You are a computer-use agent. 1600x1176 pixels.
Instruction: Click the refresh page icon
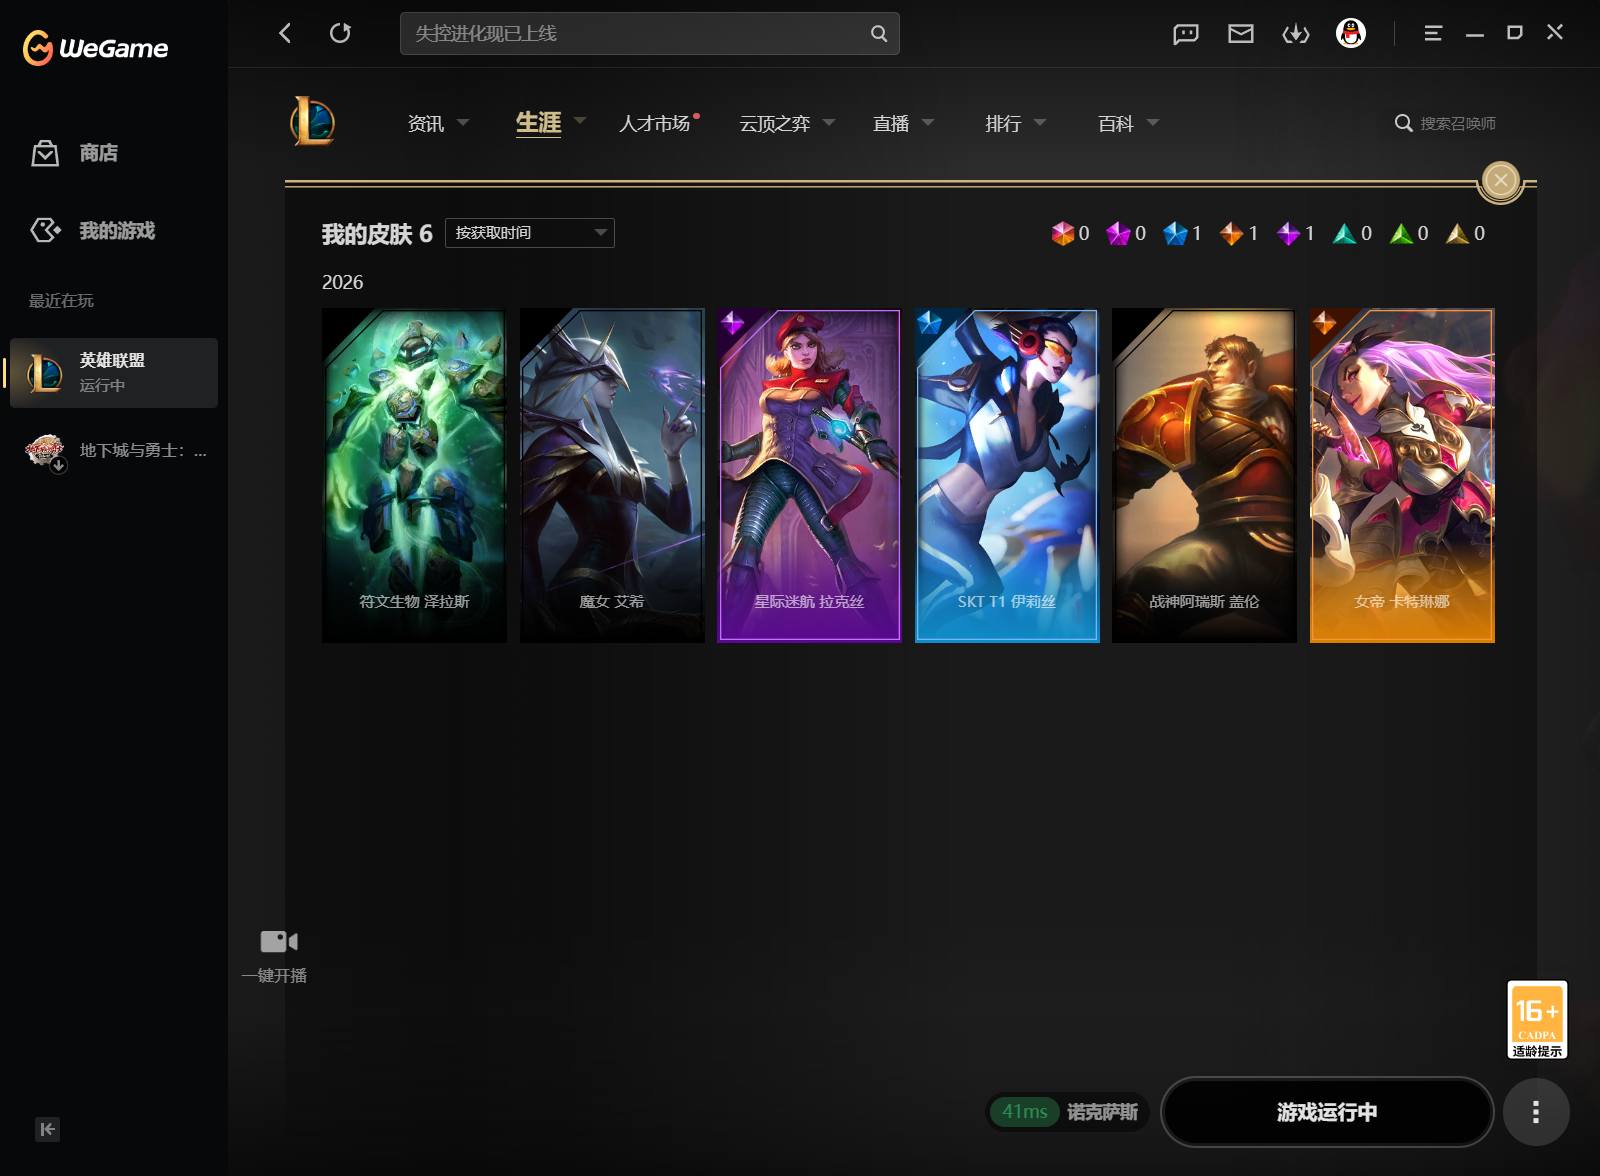tap(340, 33)
